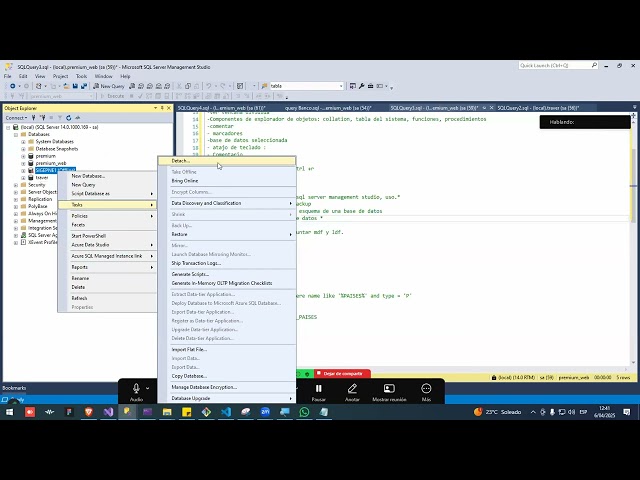Open the Window menu
This screenshot has width=640, height=480.
click(x=103, y=76)
